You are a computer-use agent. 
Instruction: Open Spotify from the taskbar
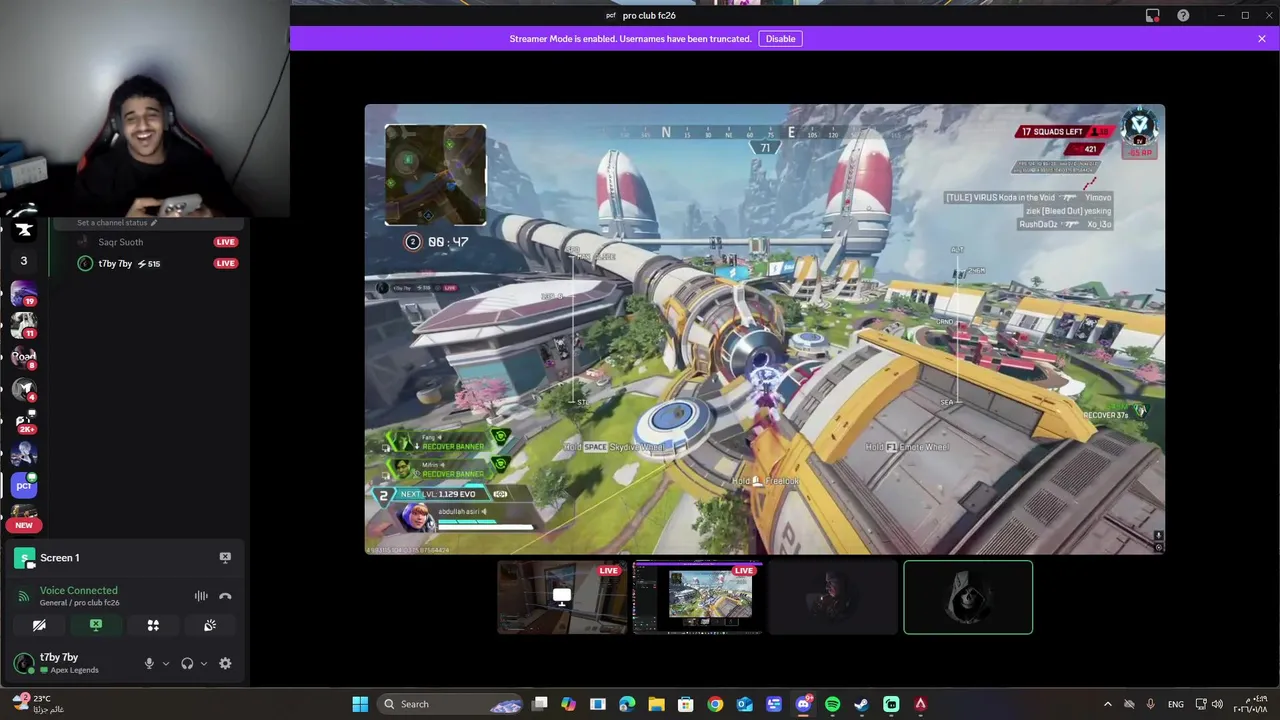point(832,704)
